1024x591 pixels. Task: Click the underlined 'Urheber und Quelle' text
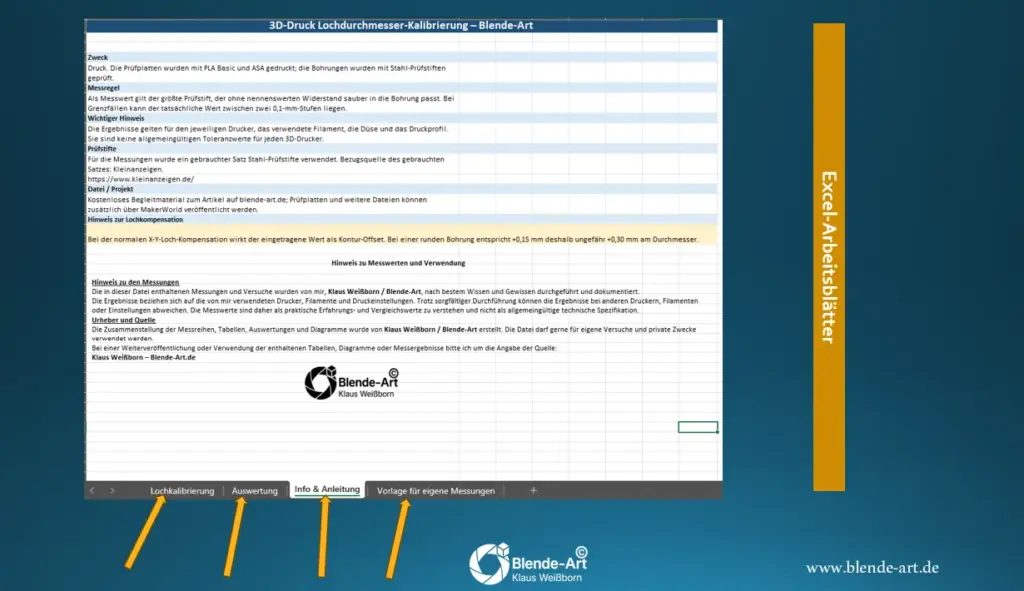[123, 320]
